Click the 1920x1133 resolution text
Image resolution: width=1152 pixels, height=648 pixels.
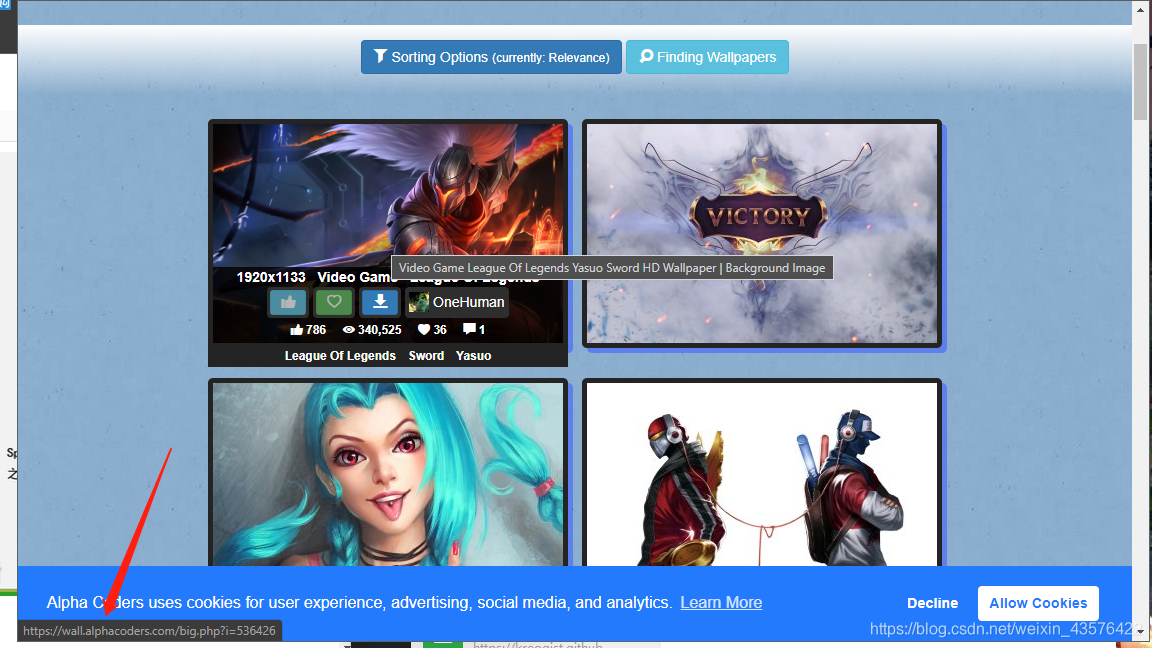(x=270, y=277)
